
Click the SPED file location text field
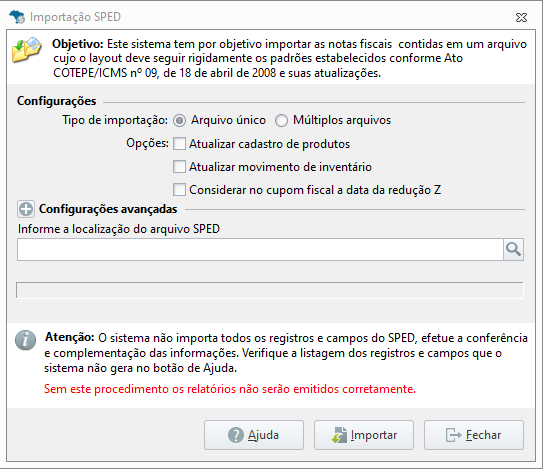point(260,249)
